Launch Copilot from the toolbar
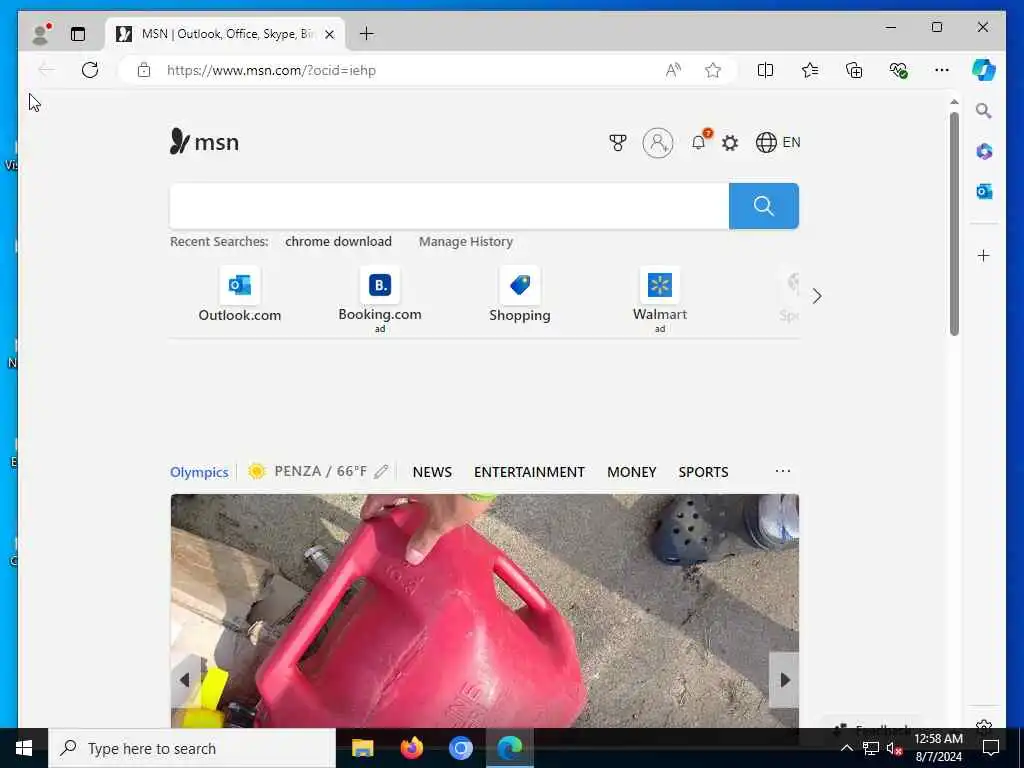This screenshot has height=768, width=1024. pyautogui.click(x=984, y=70)
